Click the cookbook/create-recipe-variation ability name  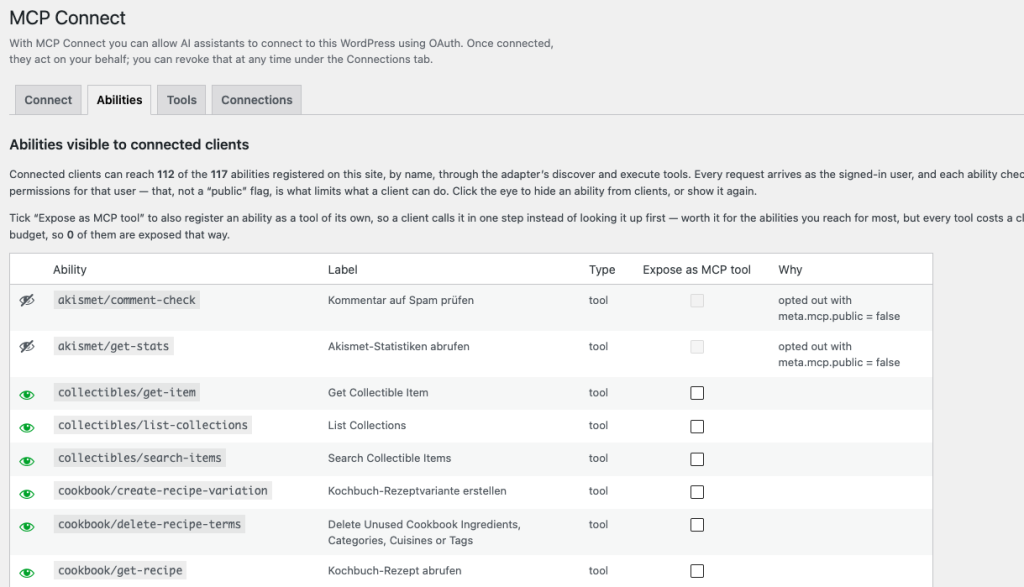point(163,490)
